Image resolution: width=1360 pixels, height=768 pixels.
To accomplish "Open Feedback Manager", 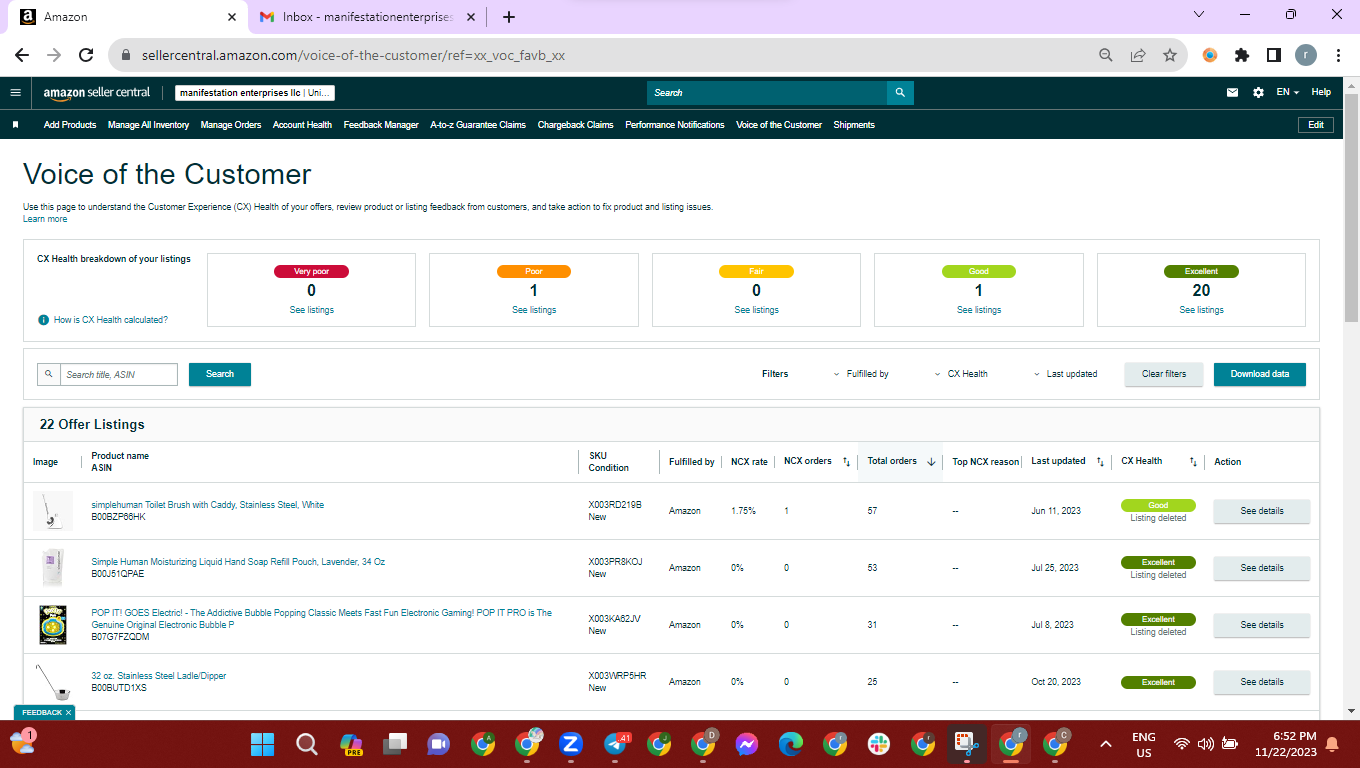I will click(x=381, y=125).
